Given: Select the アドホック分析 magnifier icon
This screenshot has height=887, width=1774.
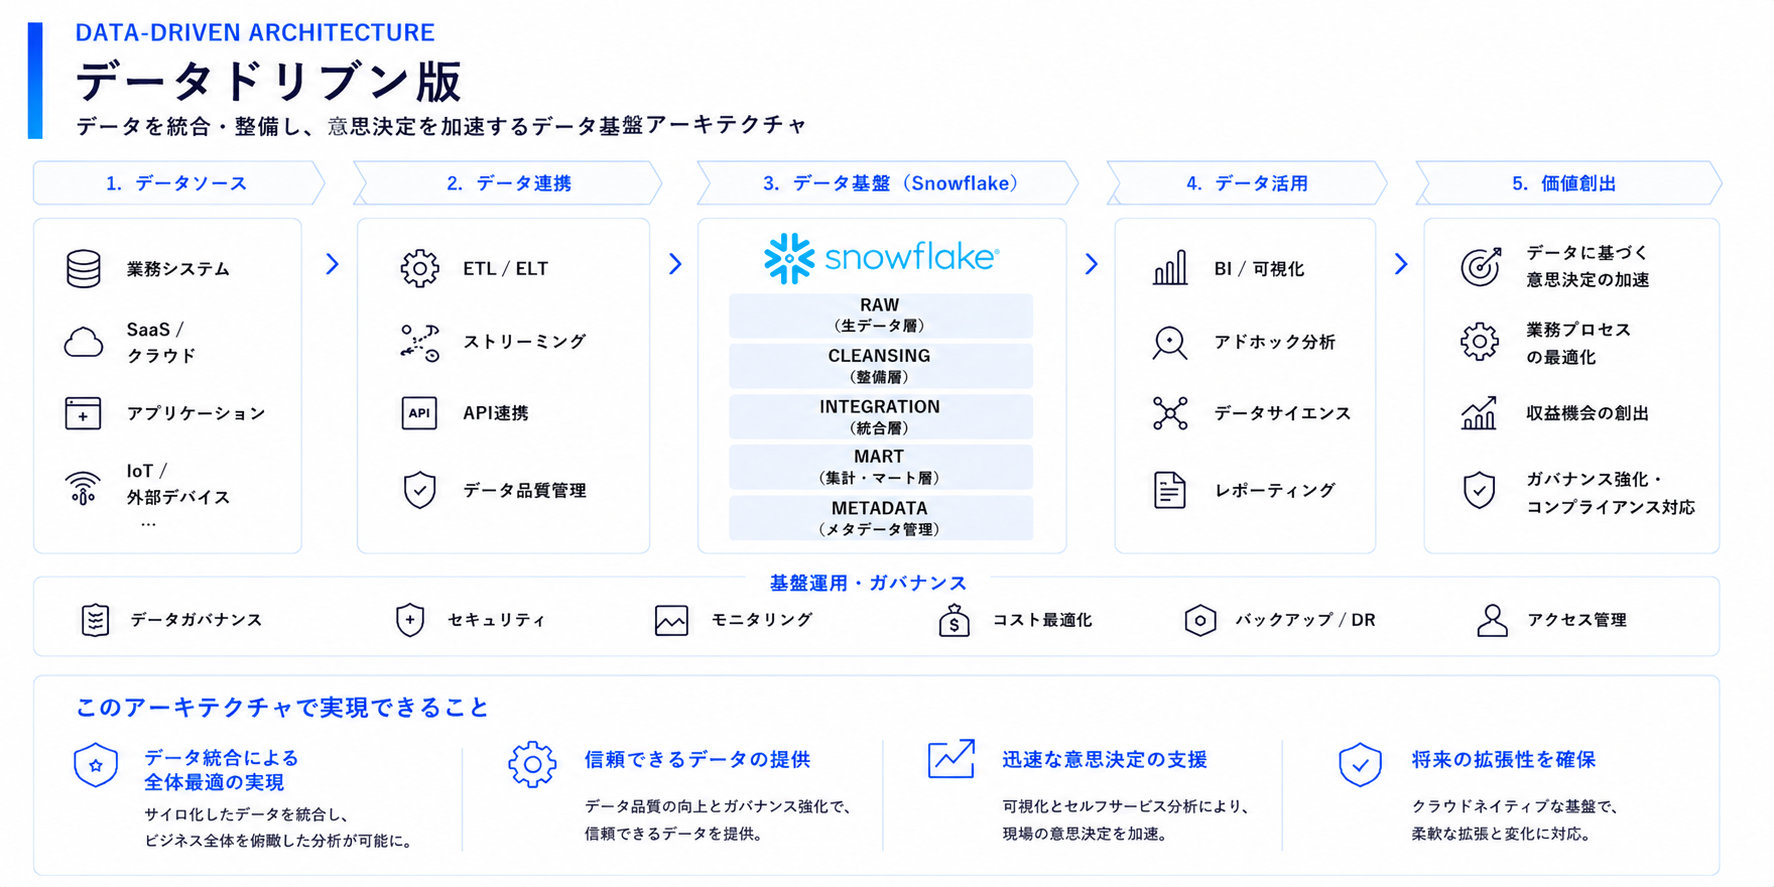Looking at the screenshot, I should [x=1169, y=343].
